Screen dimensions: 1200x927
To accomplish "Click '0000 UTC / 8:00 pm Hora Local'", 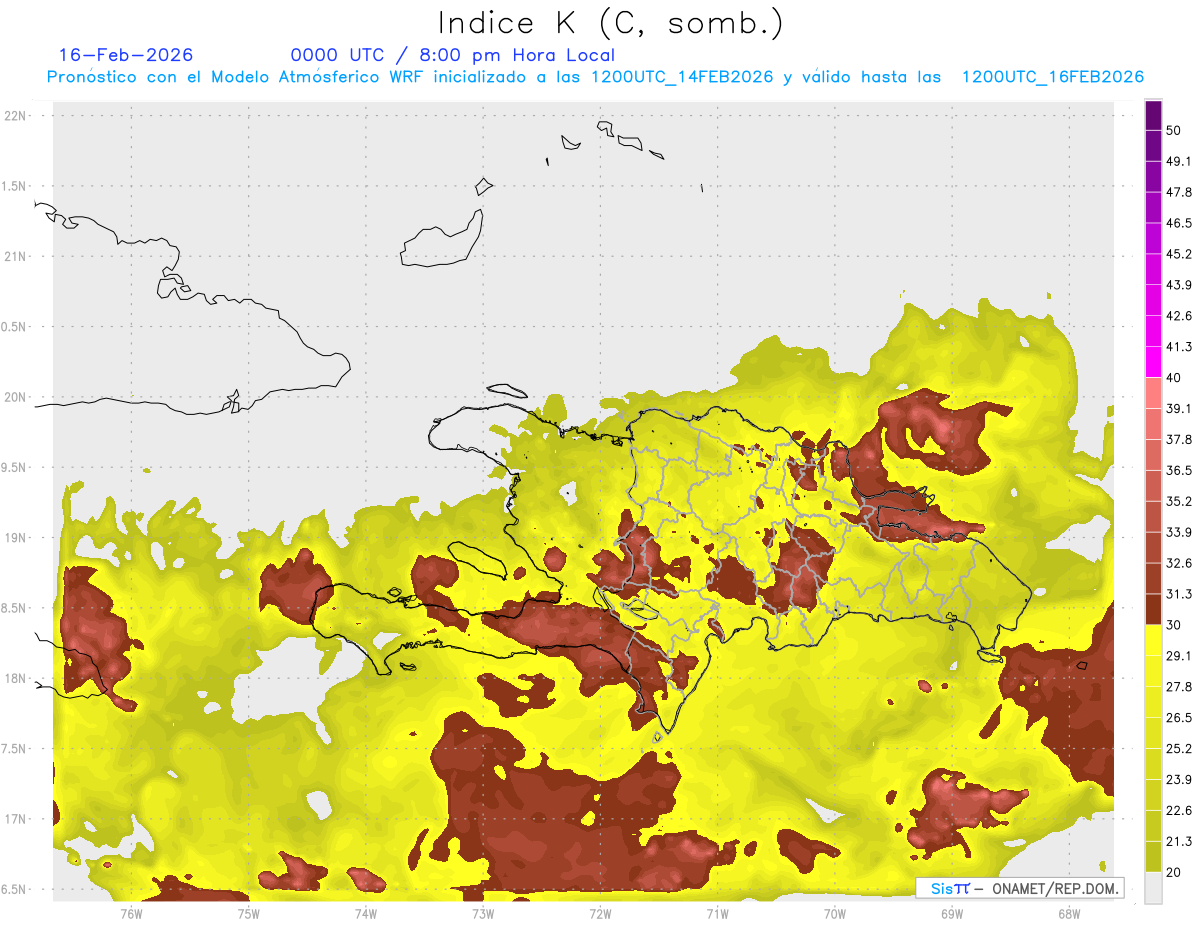I will (x=453, y=55).
